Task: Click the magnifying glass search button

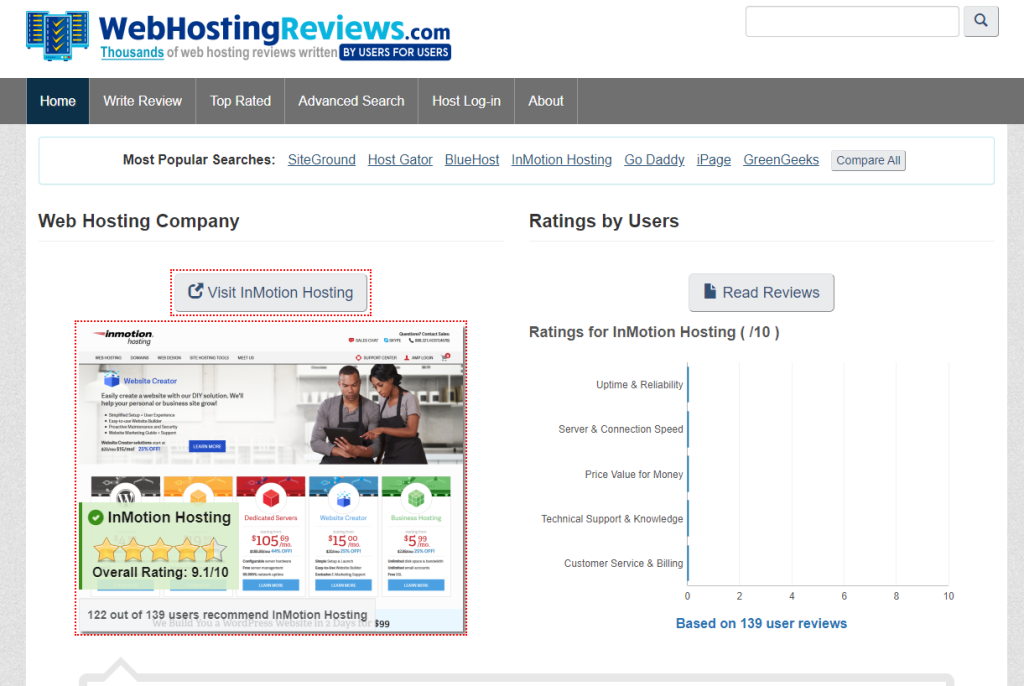Action: pyautogui.click(x=980, y=21)
